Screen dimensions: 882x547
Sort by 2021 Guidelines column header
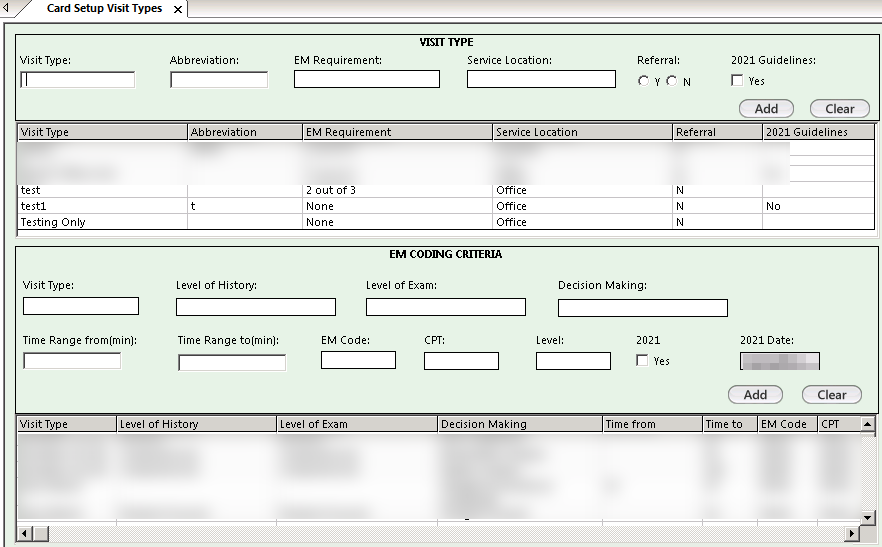818,132
